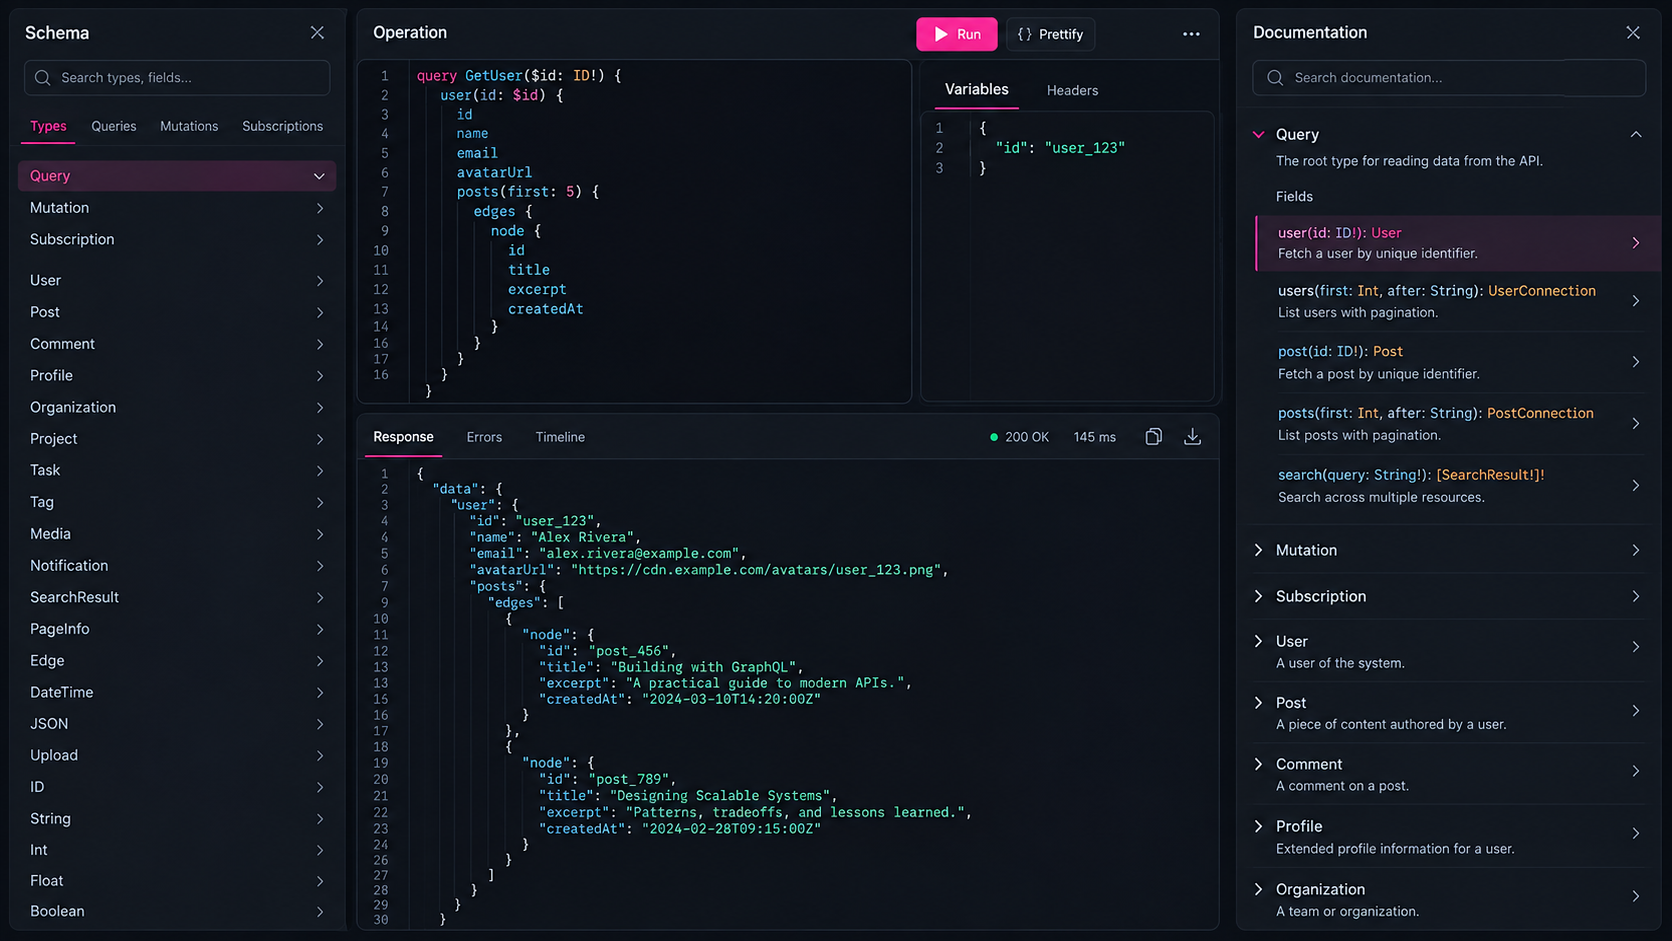
Task: Select the Project type
Action: pos(177,439)
